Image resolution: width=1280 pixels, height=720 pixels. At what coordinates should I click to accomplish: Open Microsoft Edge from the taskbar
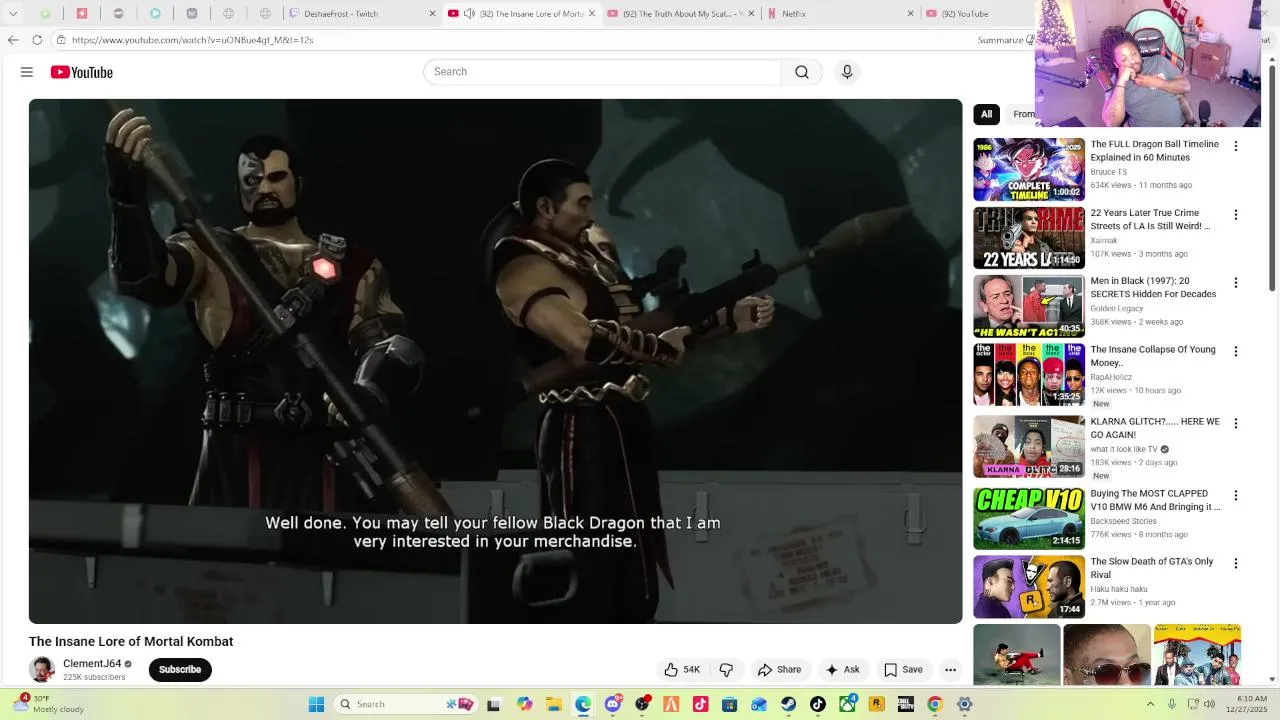[x=583, y=704]
